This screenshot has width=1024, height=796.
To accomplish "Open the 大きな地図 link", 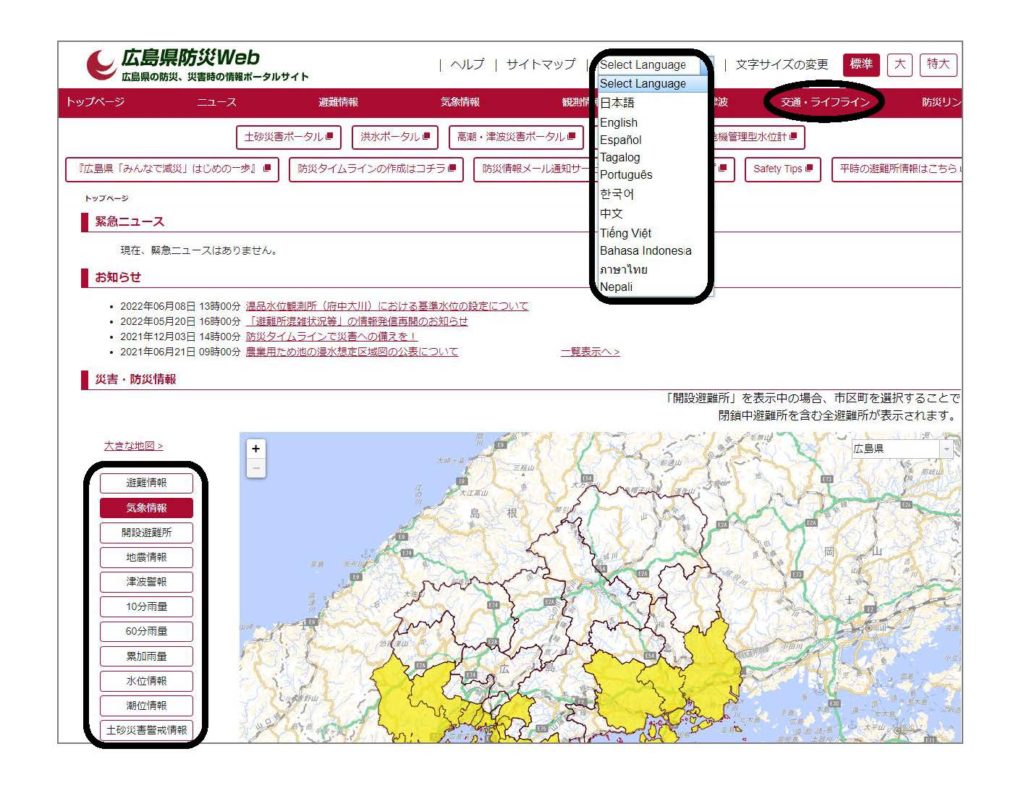I will point(133,445).
